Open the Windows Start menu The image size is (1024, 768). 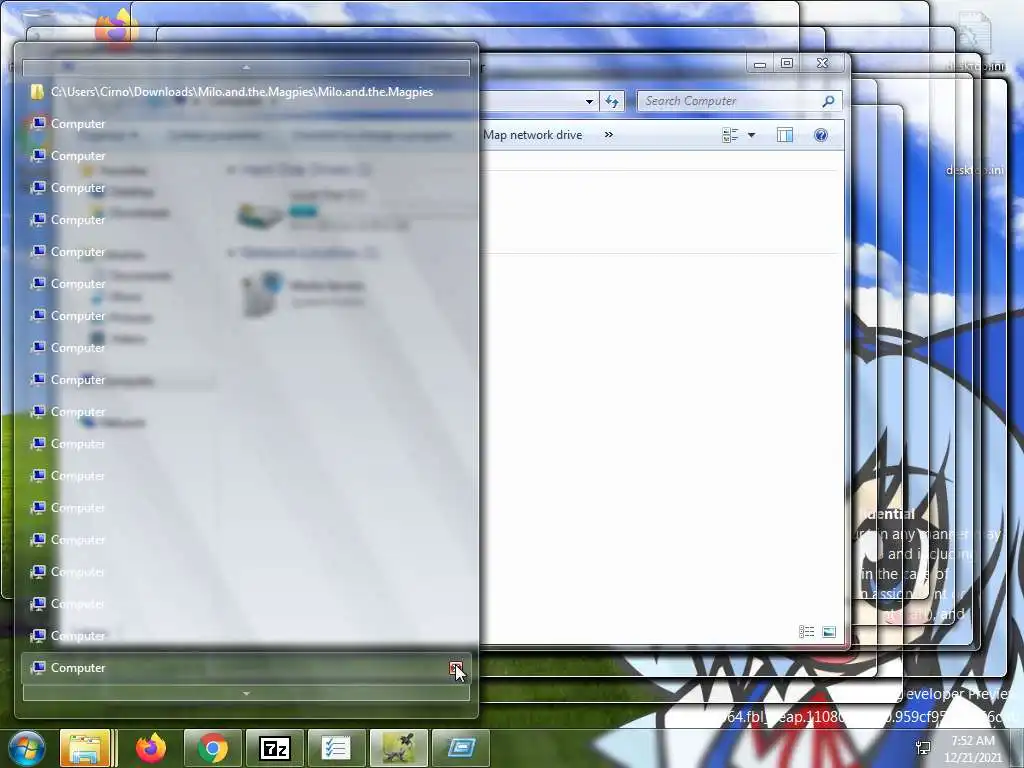[26, 748]
